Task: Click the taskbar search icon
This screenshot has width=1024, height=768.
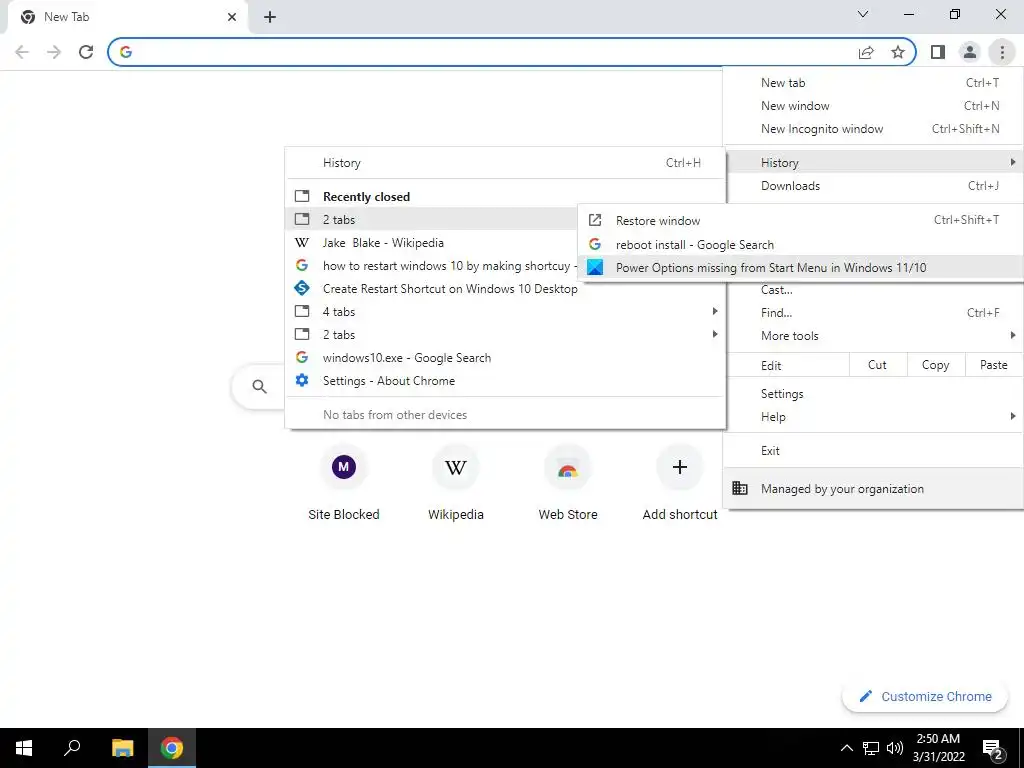Action: tap(72, 748)
